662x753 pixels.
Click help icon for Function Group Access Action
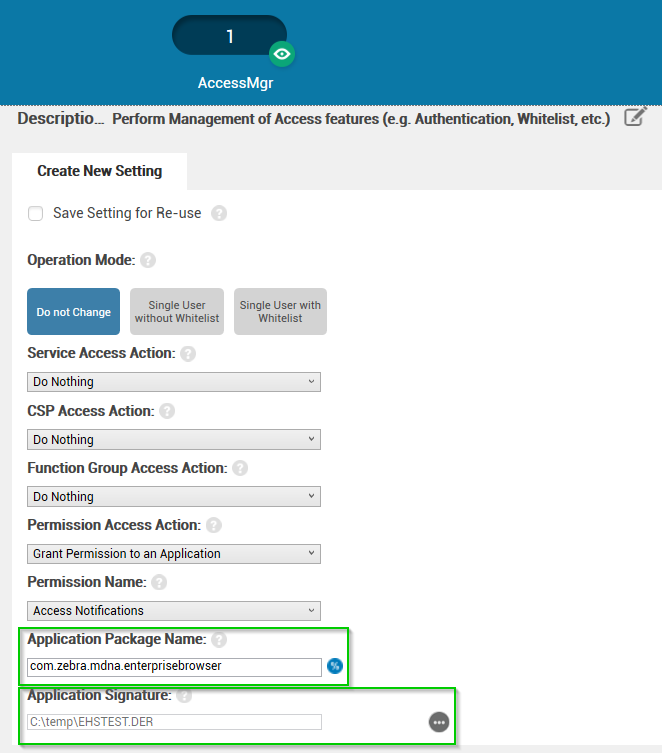click(x=240, y=468)
